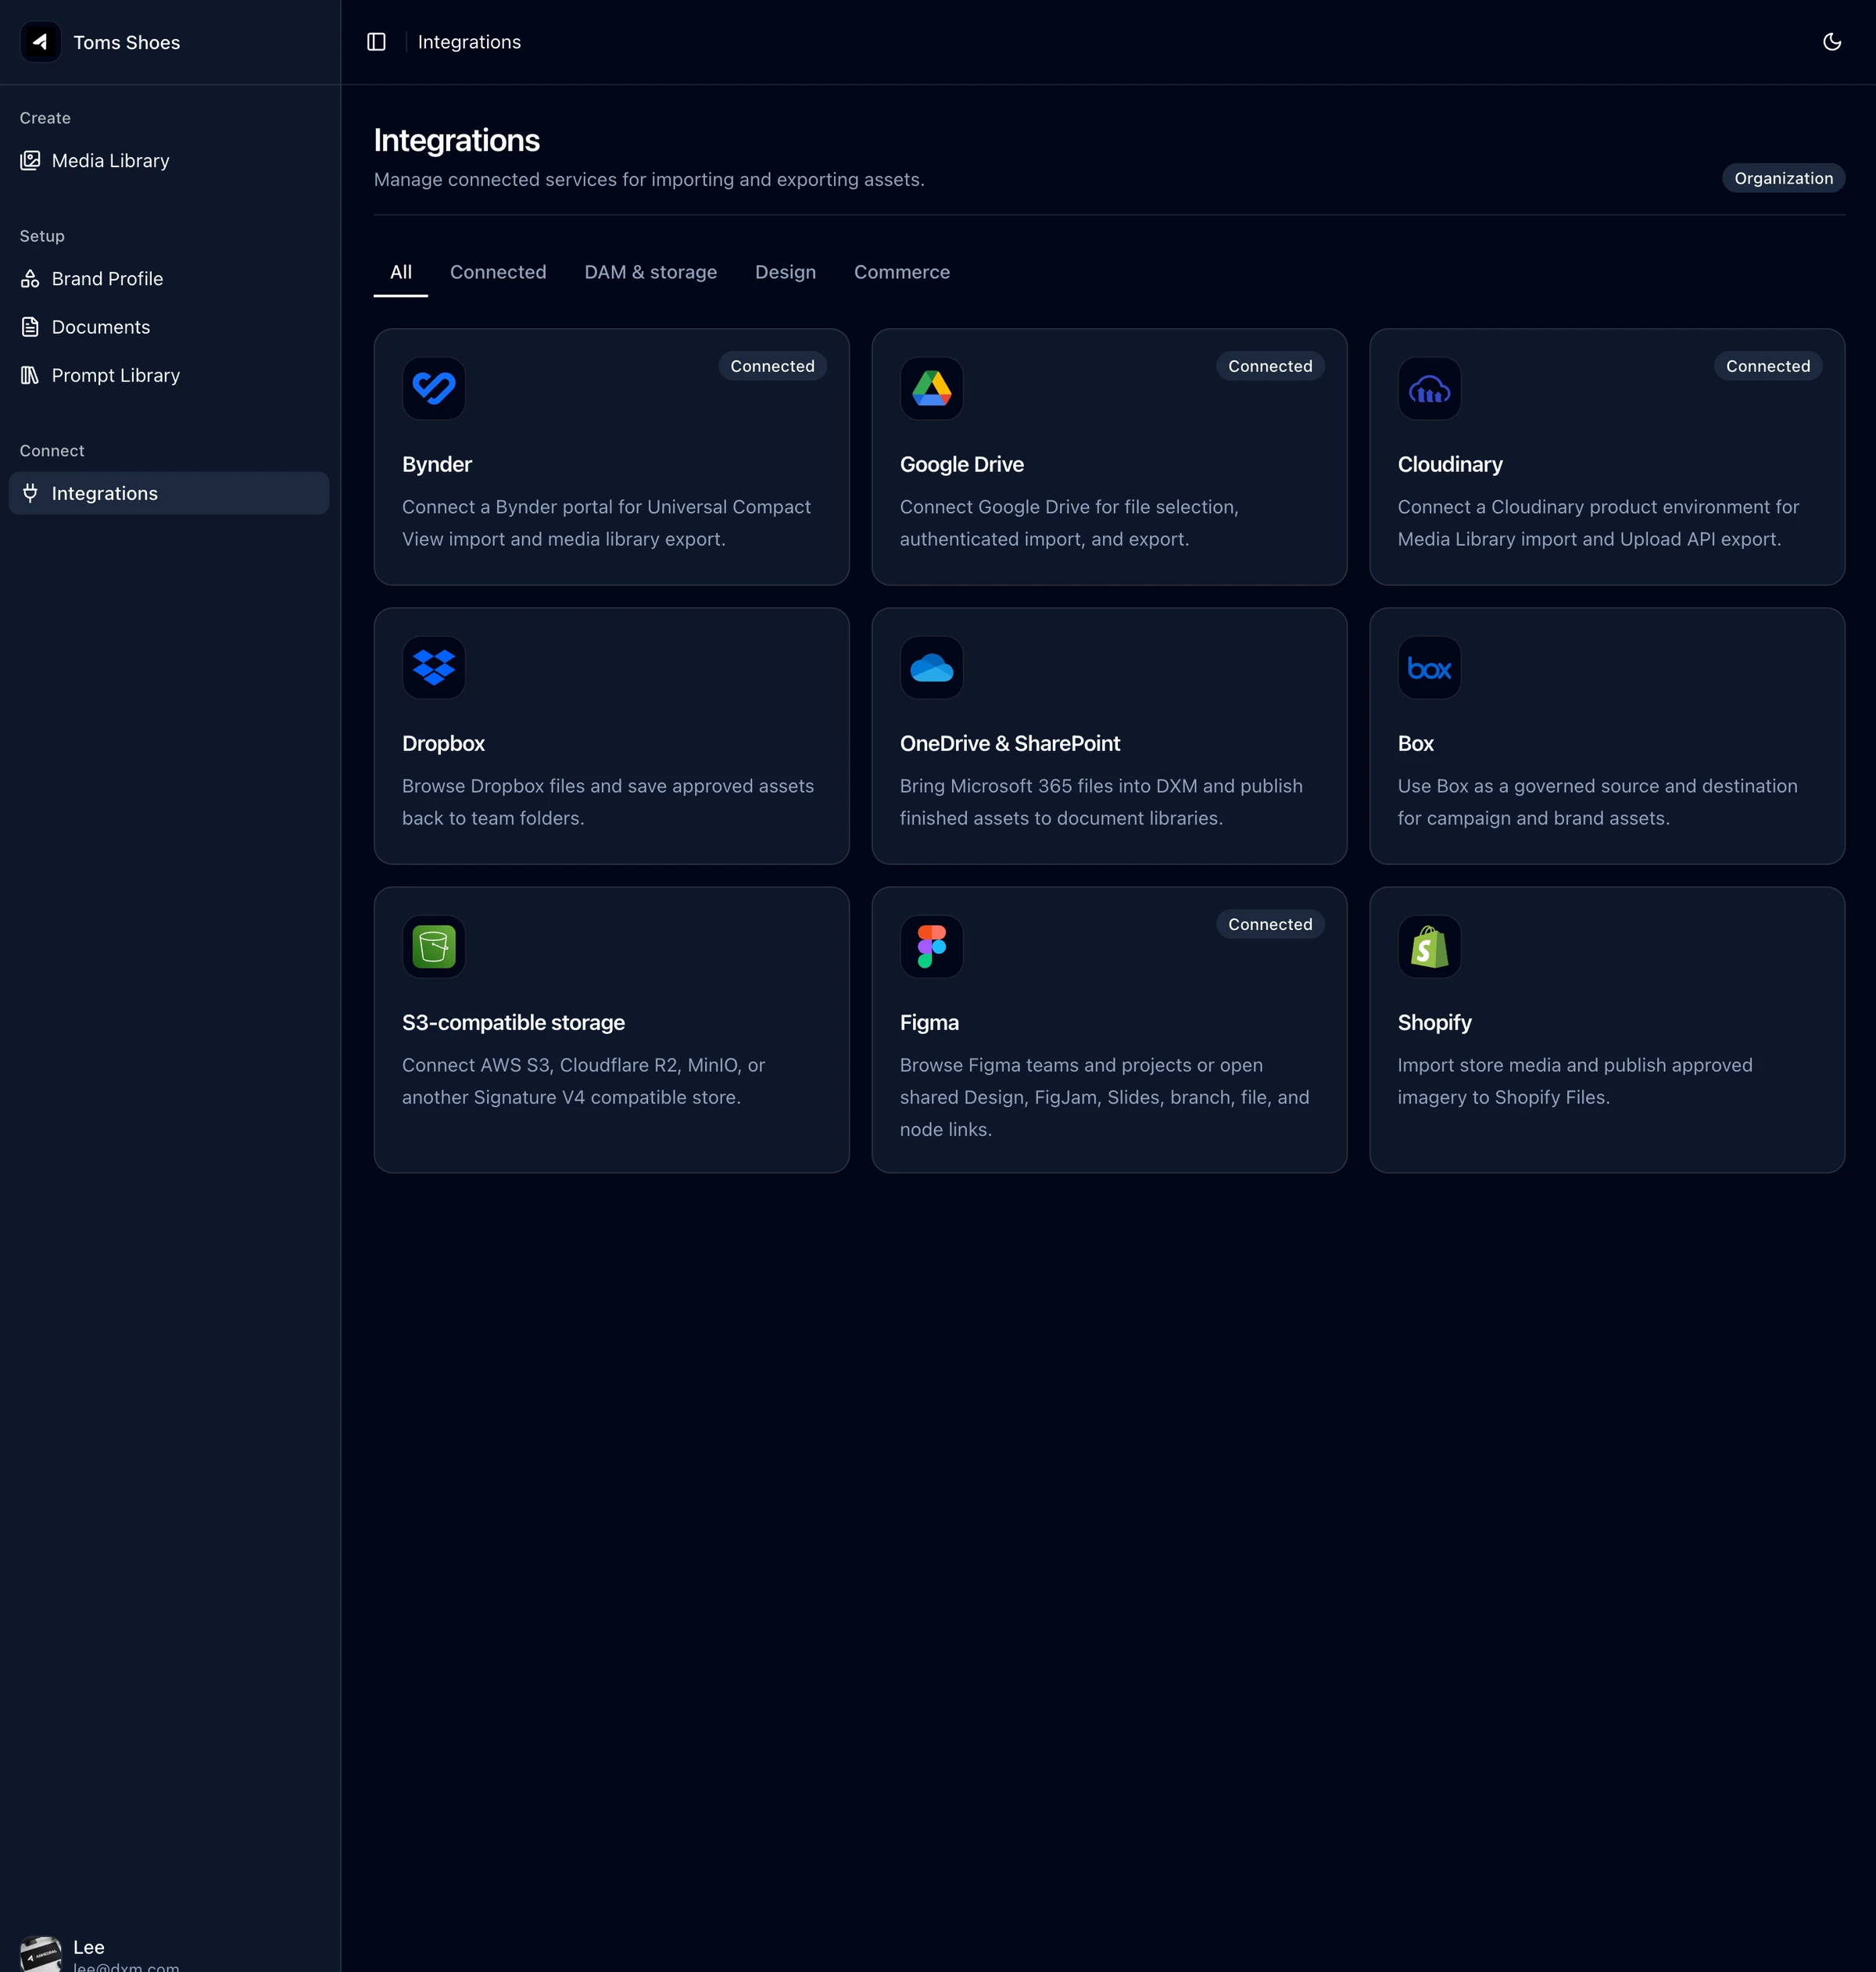Click the Documents sidebar icon
Image resolution: width=1876 pixels, height=1972 pixels.
[x=30, y=327]
